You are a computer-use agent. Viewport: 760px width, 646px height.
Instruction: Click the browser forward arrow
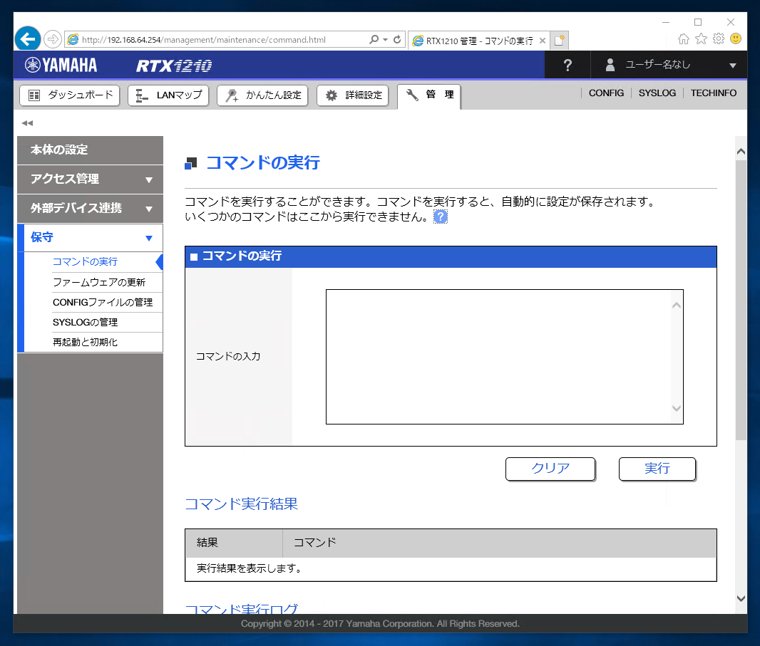(53, 39)
